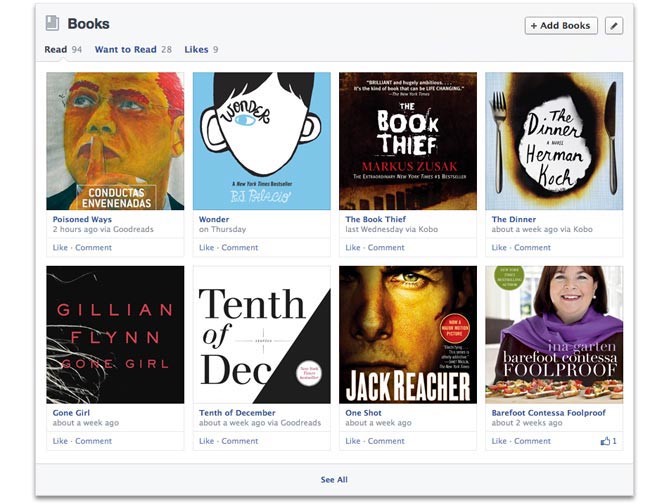Click the Books section icon
This screenshot has width=669, height=504.
52,23
